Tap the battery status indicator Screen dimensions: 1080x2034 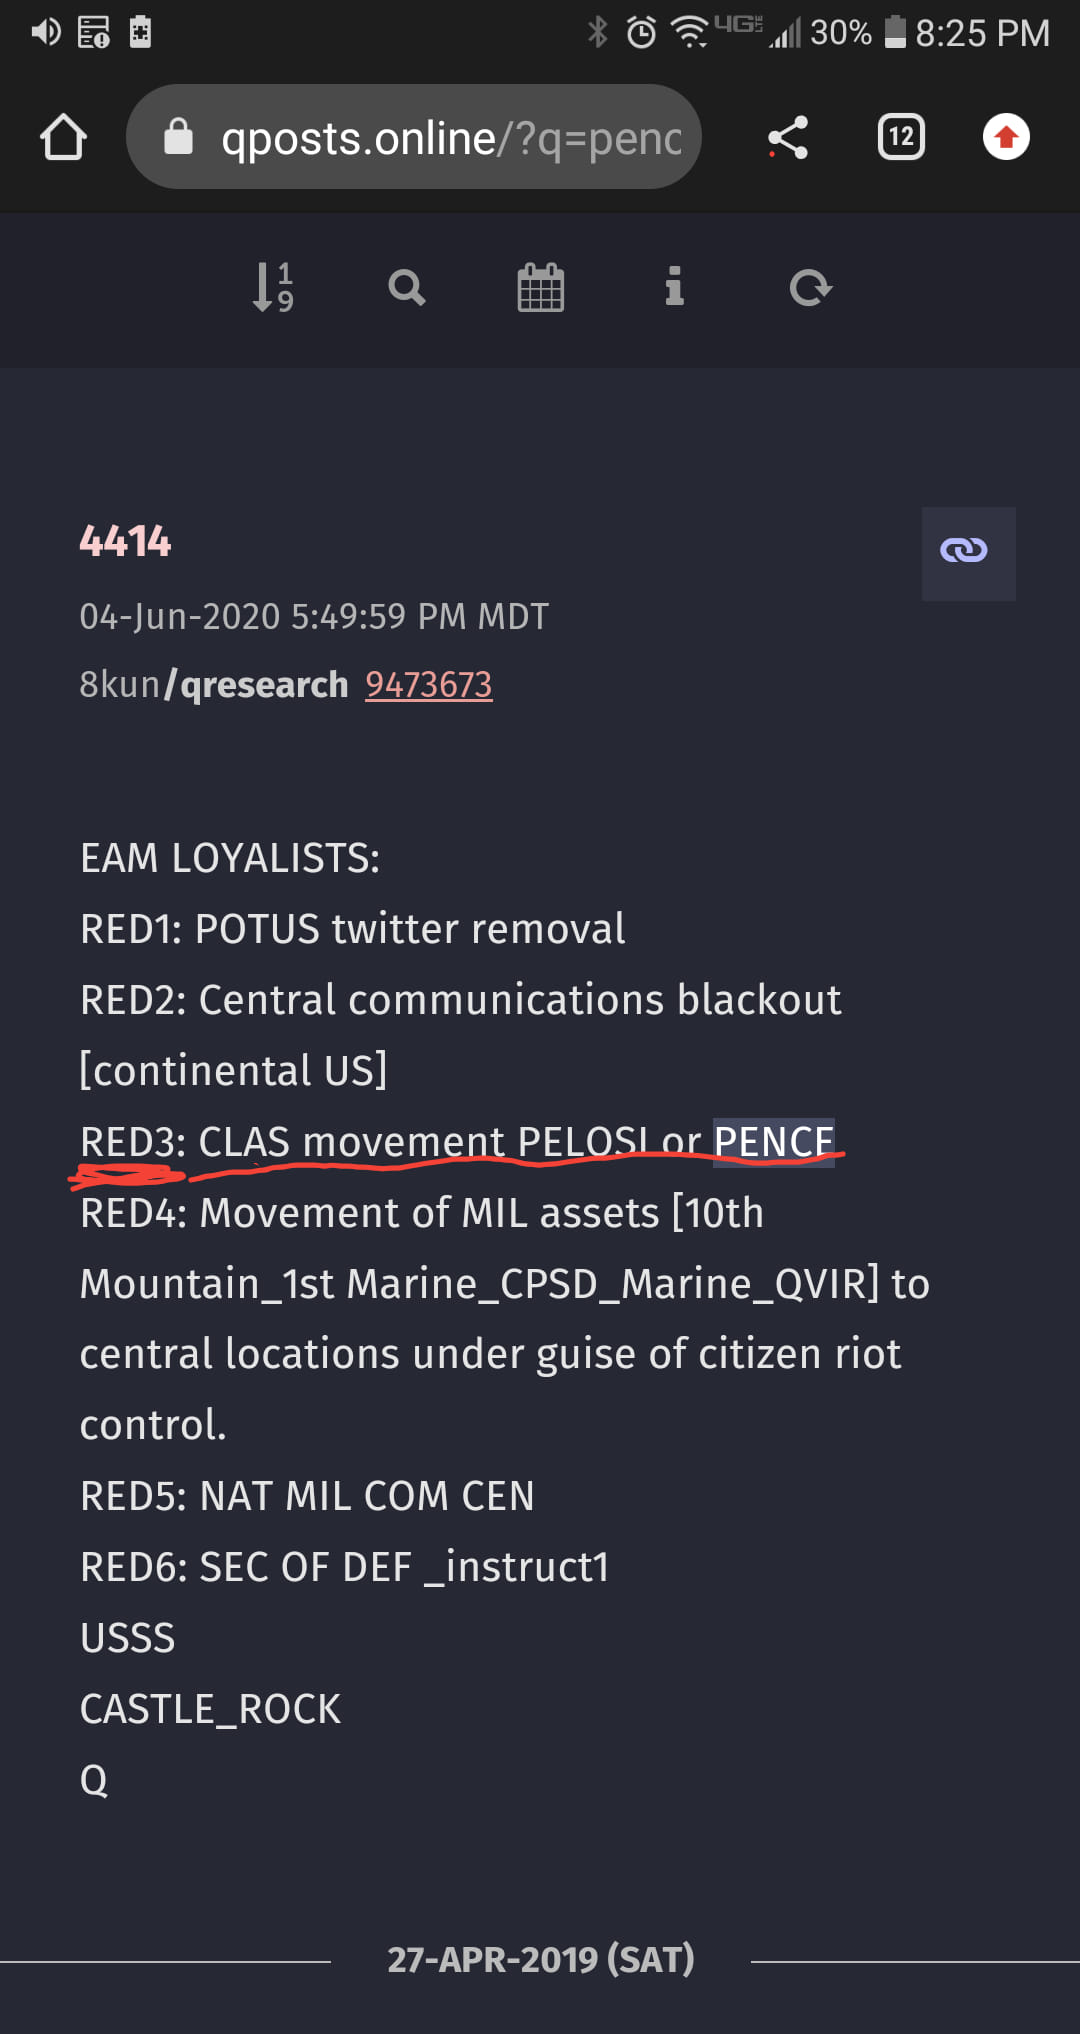[895, 32]
